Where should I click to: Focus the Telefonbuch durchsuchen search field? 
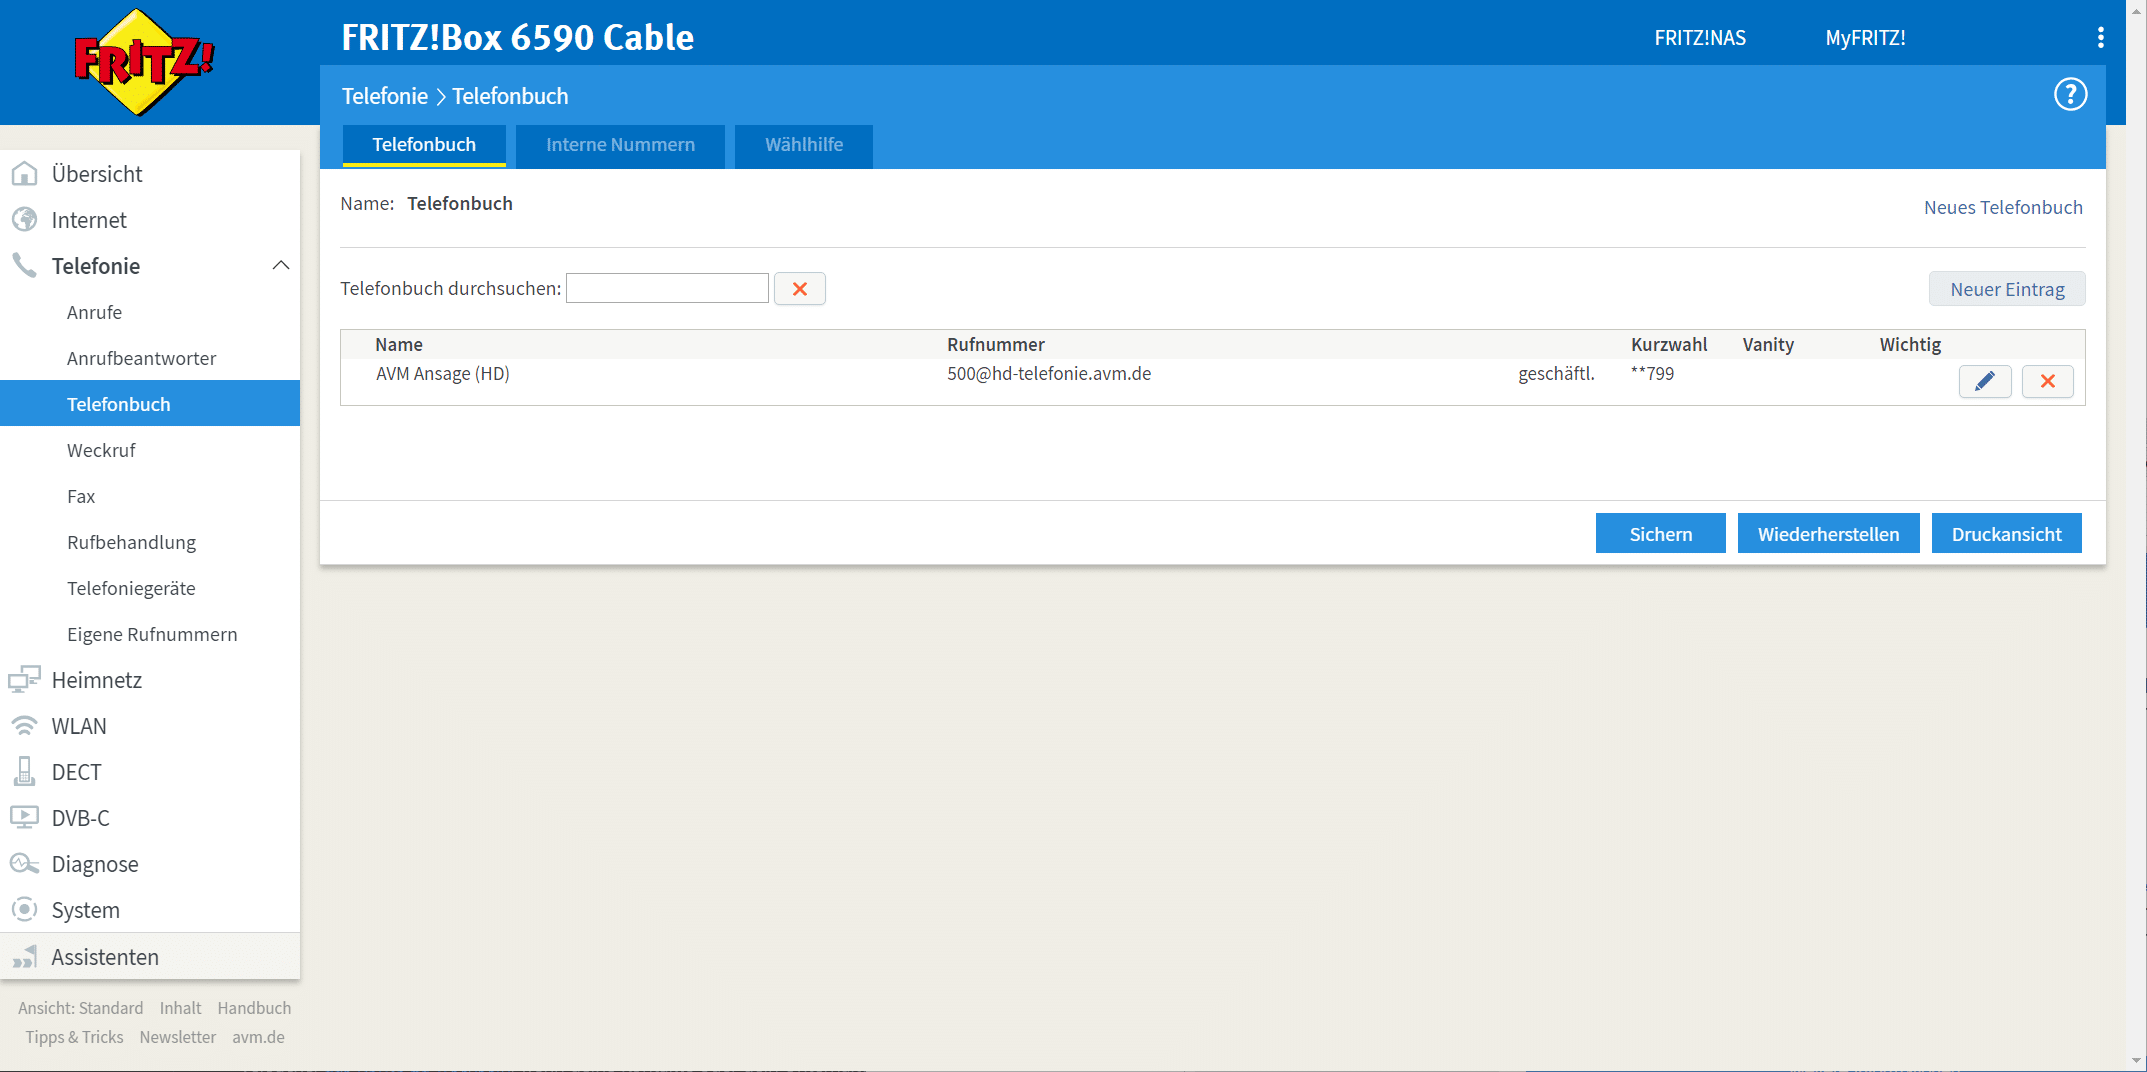[667, 289]
